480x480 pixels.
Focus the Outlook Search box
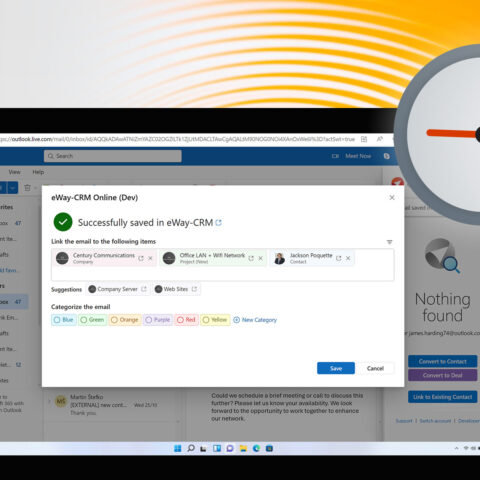pyautogui.click(x=113, y=156)
